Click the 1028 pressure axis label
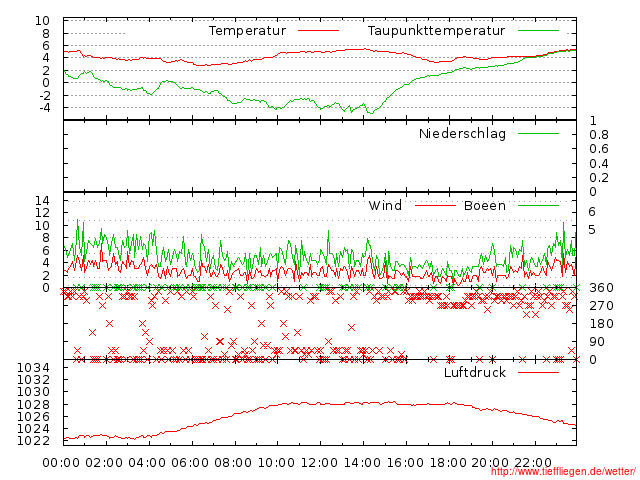This screenshot has width=640, height=480. click(33, 404)
